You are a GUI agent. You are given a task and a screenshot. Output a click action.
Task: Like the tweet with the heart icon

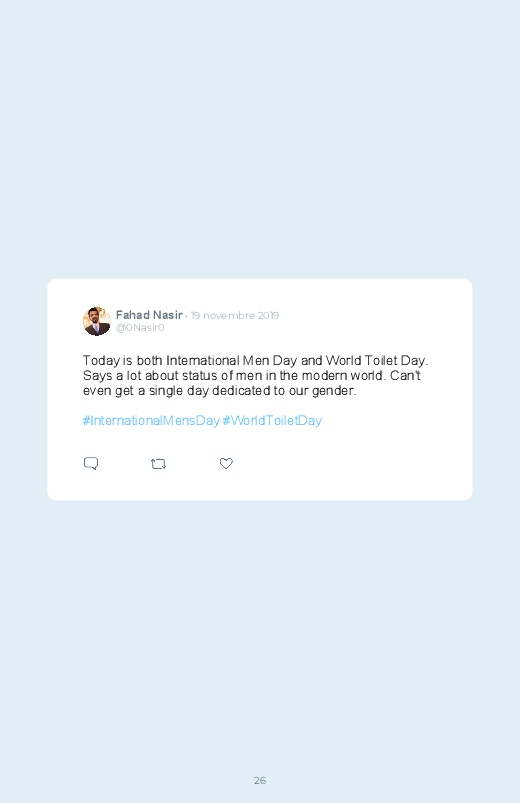click(226, 463)
